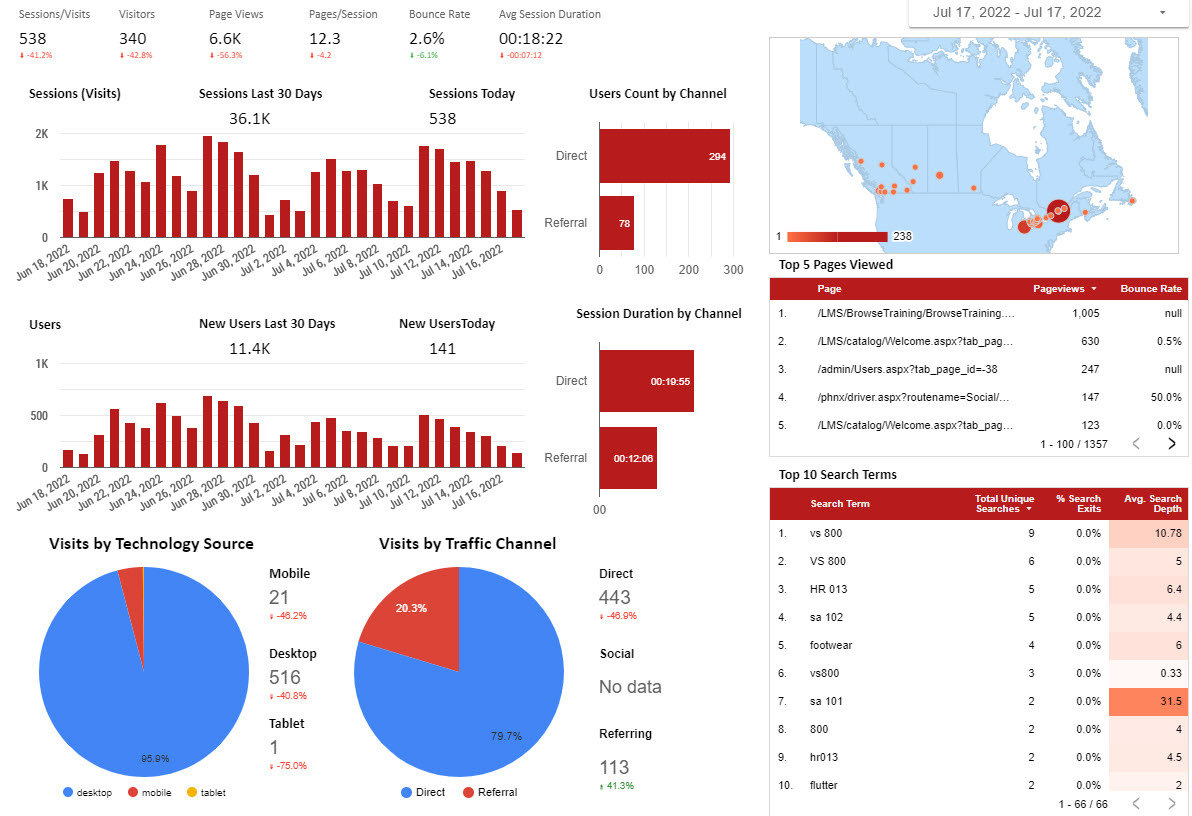Go to previous page of Top 5 Pages table
This screenshot has width=1192, height=816.
tap(1135, 443)
